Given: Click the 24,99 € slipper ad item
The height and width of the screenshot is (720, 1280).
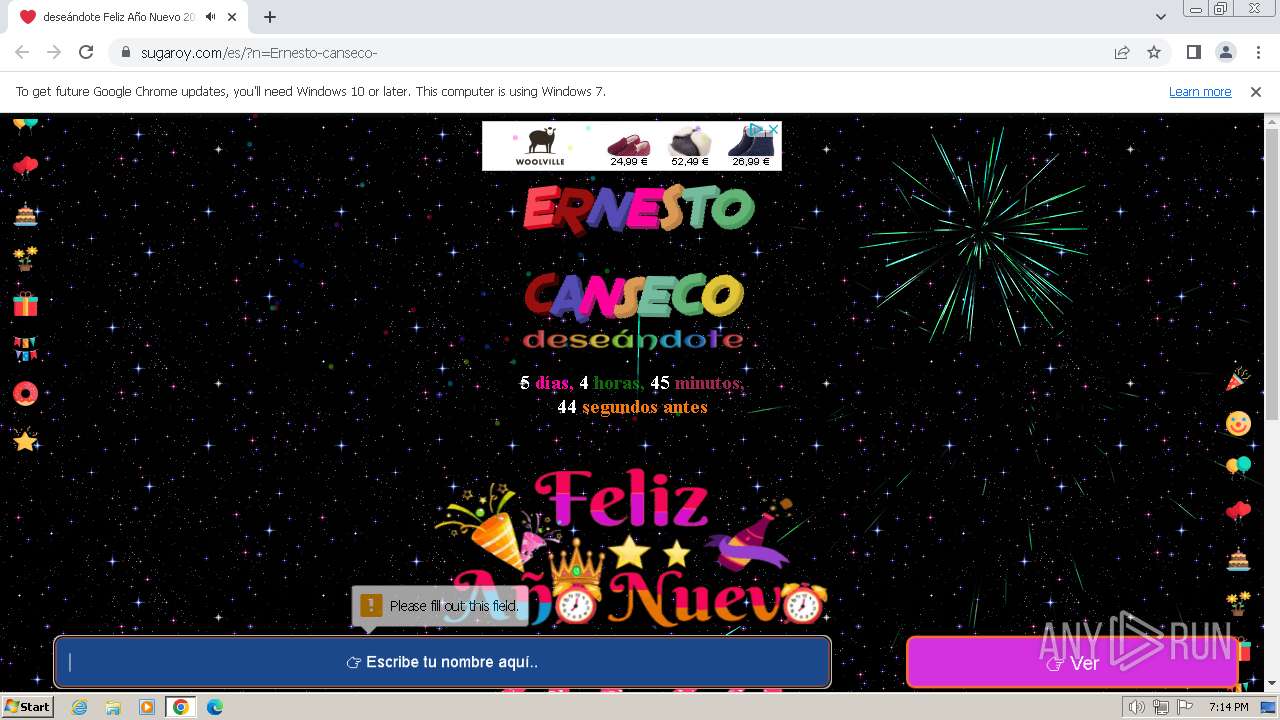Looking at the screenshot, I should click(x=629, y=146).
